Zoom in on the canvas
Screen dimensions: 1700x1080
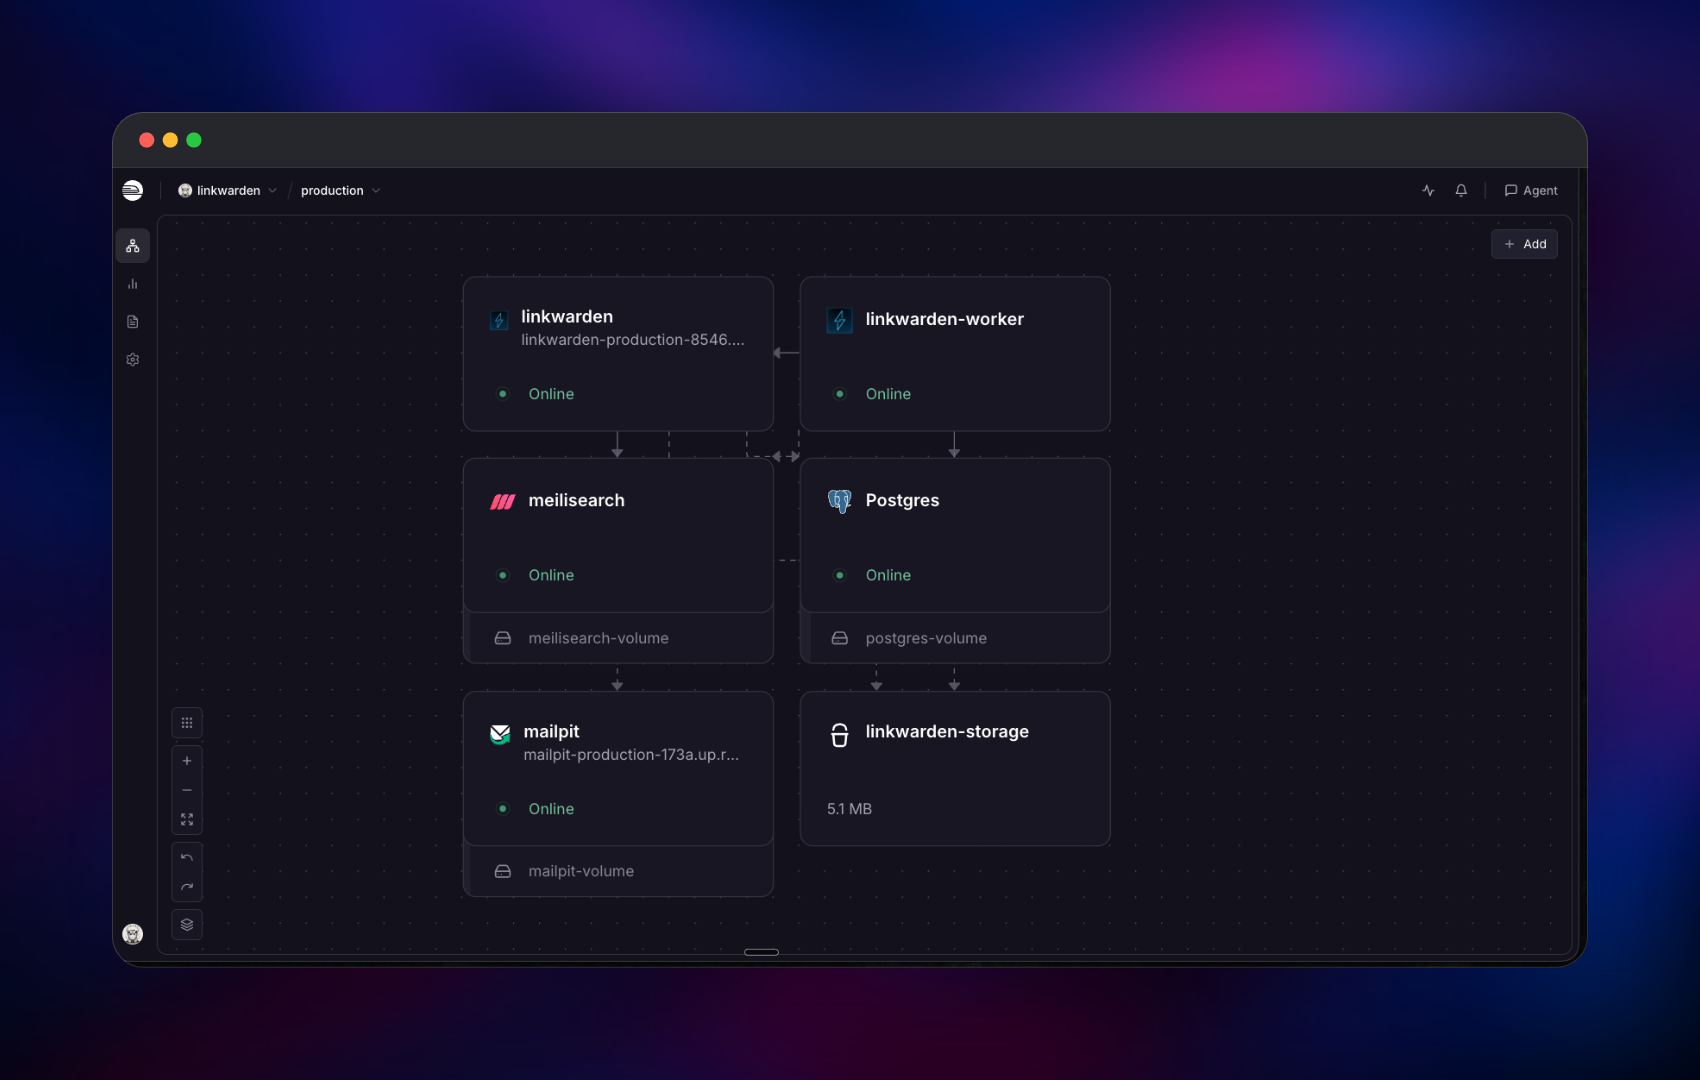187,761
